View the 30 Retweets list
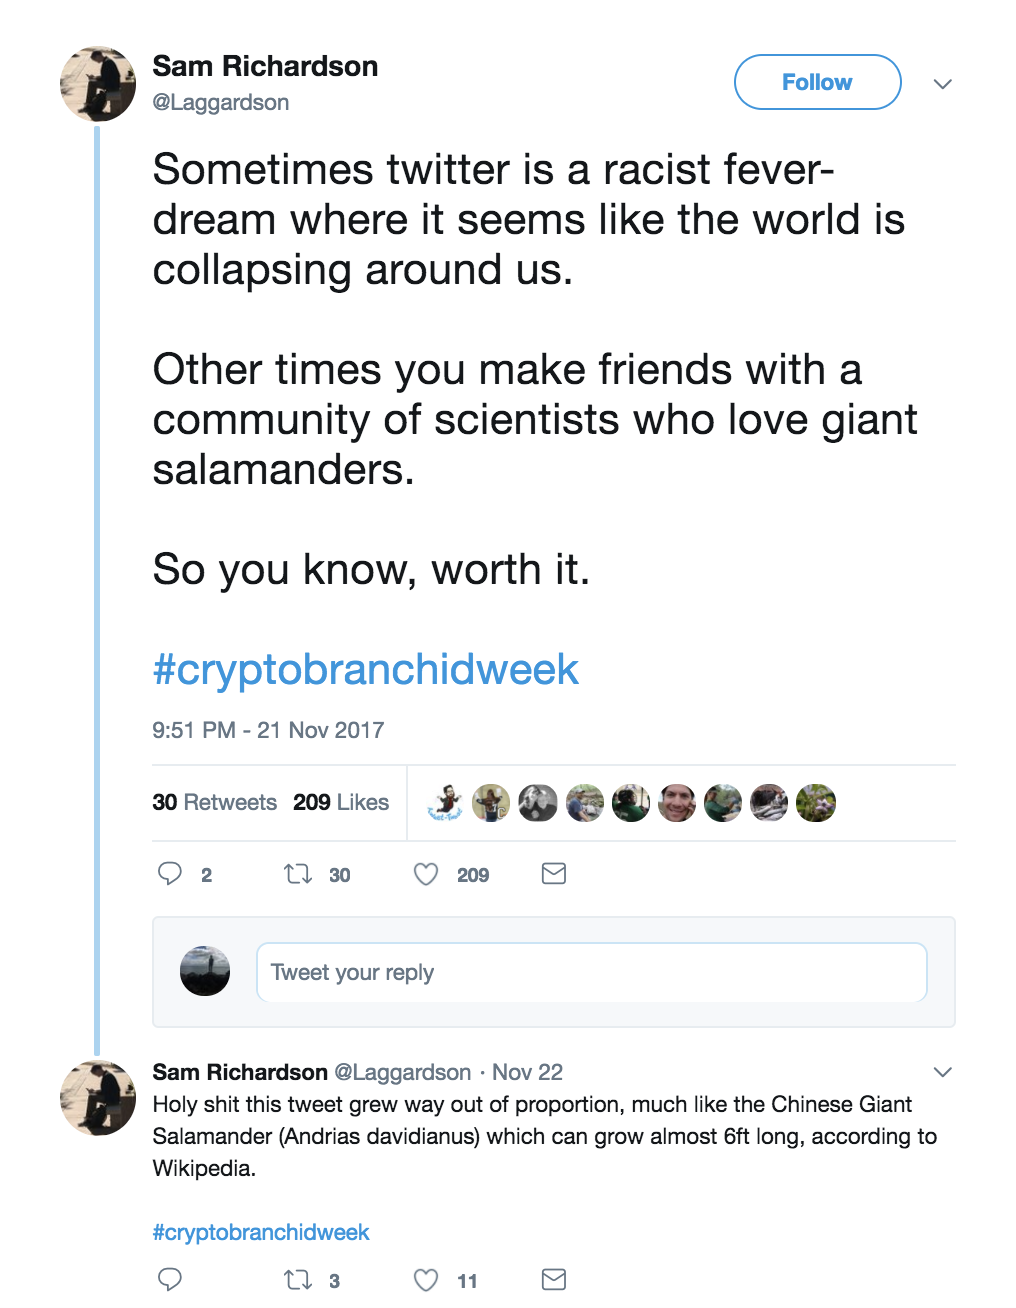This screenshot has width=1016, height=1308. click(214, 802)
